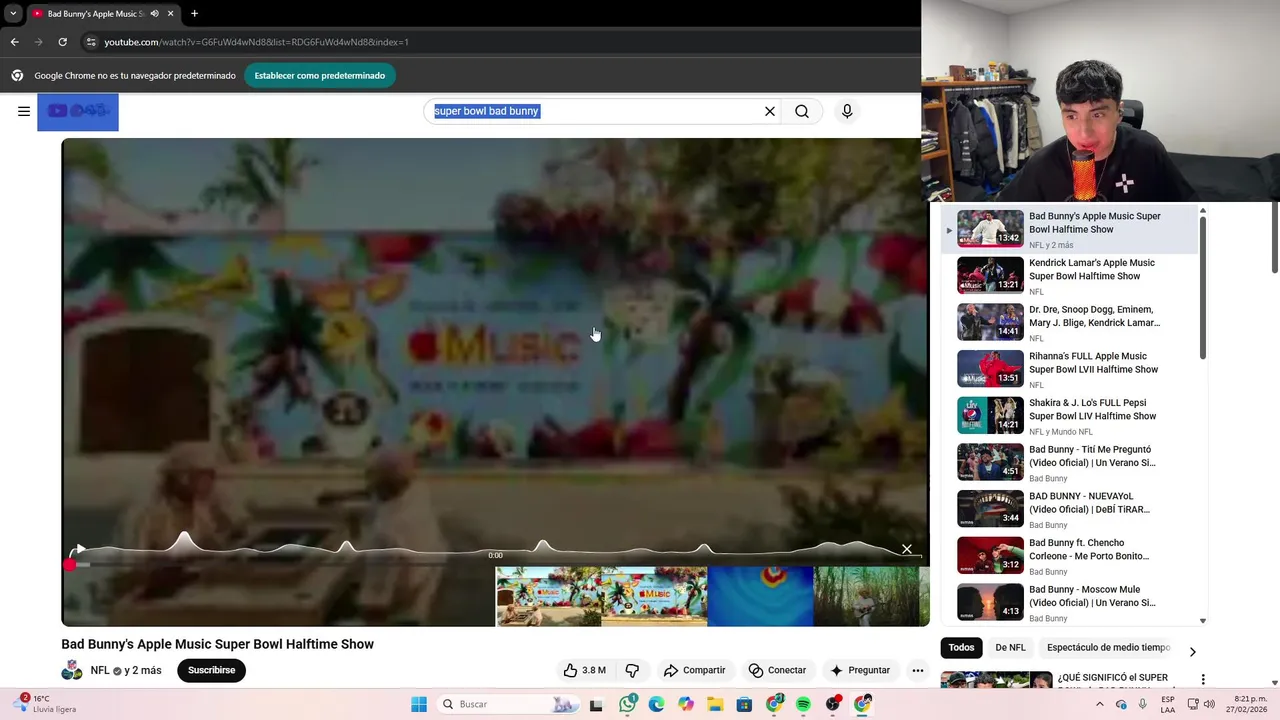Open File Explorer from the taskbar
Viewport: 1280px width, 720px height.
[x=715, y=704]
